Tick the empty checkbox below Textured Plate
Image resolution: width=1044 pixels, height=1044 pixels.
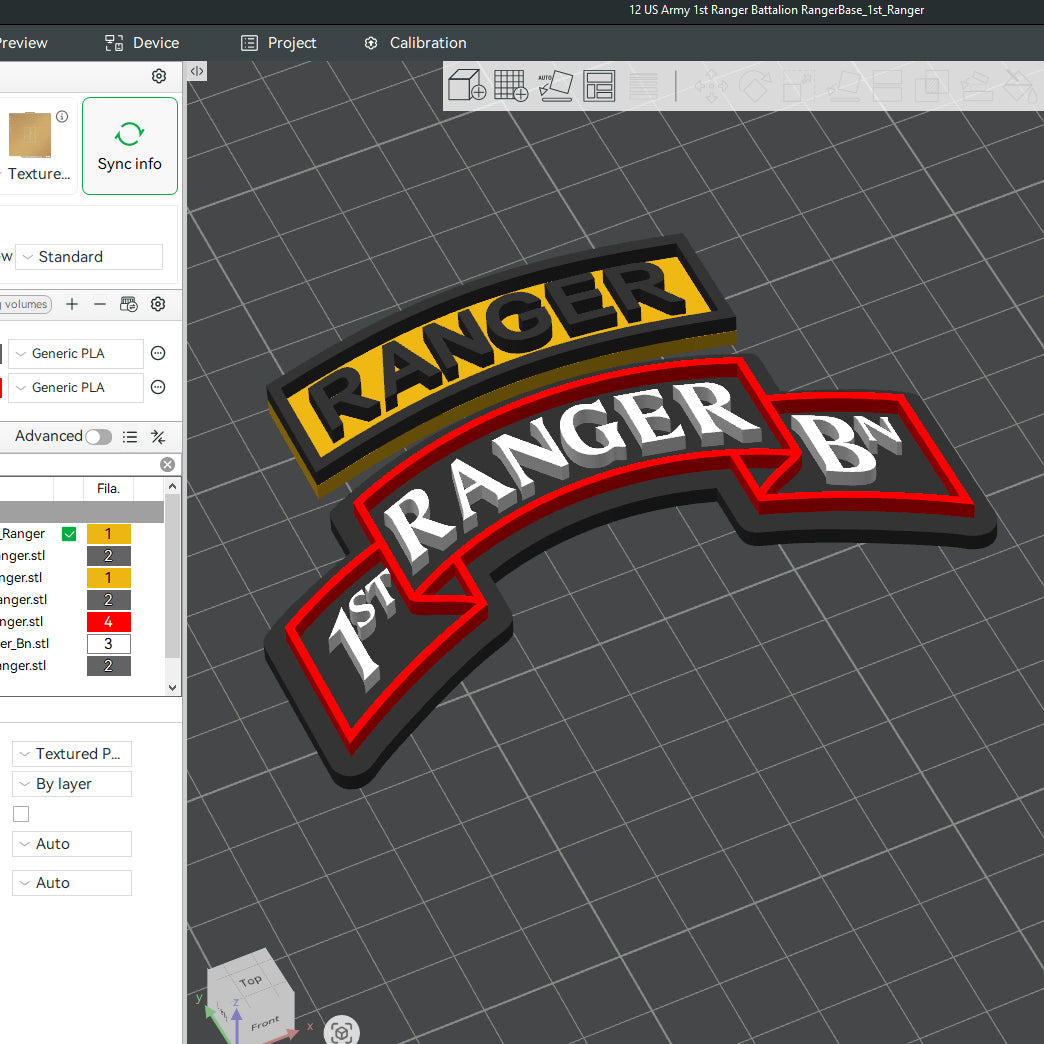click(20, 814)
